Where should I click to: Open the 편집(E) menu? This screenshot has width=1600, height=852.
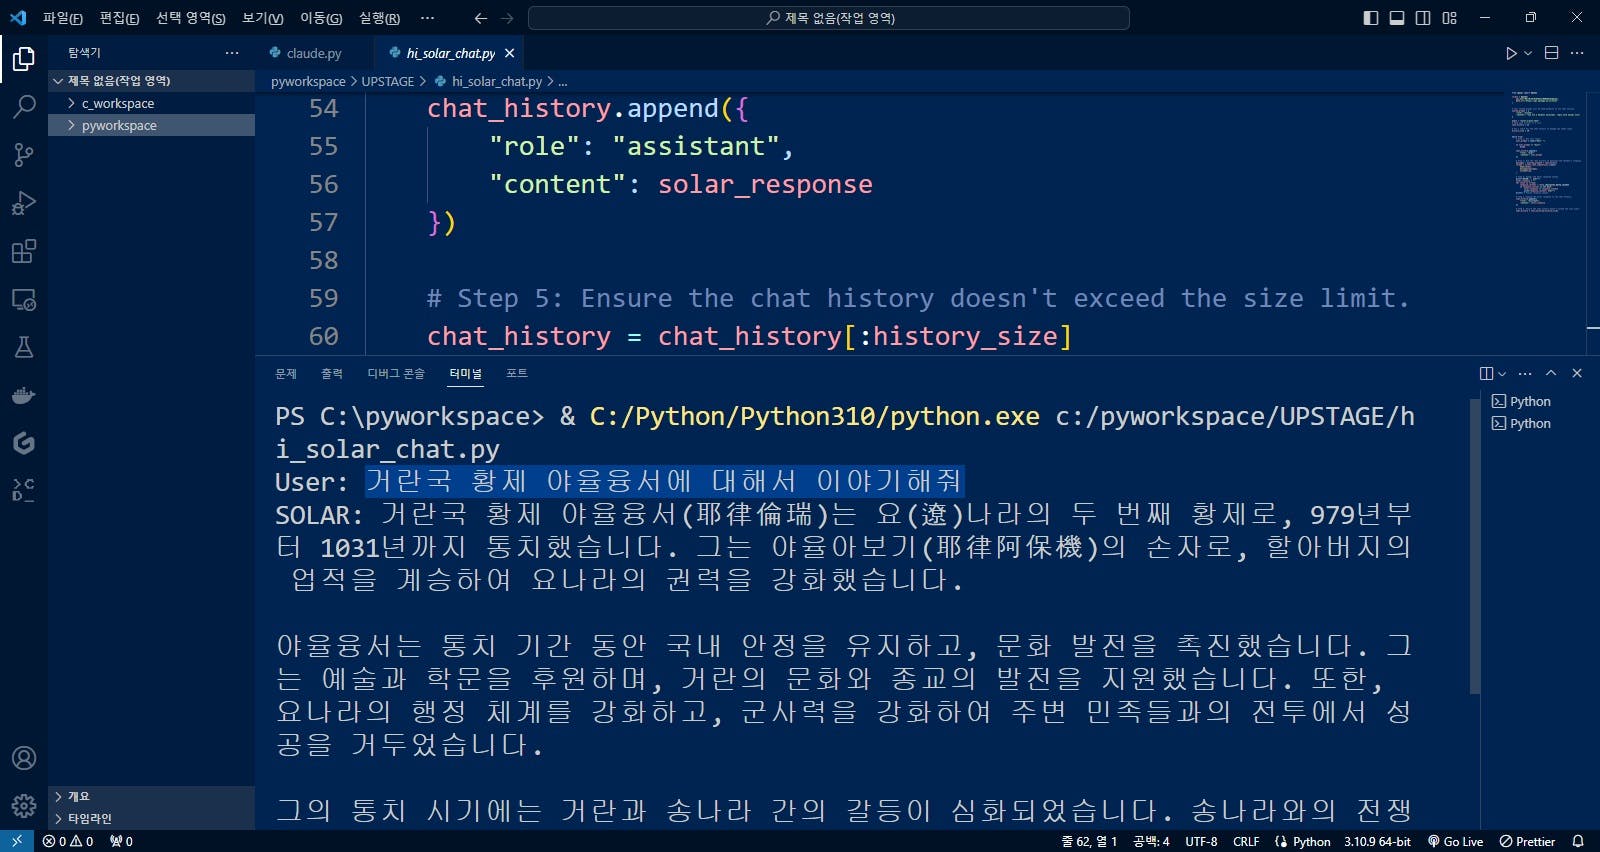click(119, 18)
